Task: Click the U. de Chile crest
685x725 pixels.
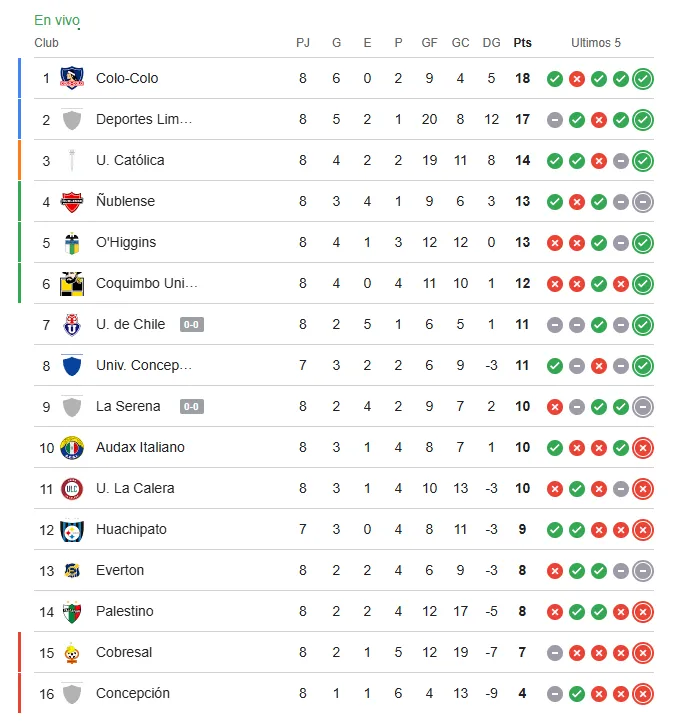Action: (x=72, y=325)
